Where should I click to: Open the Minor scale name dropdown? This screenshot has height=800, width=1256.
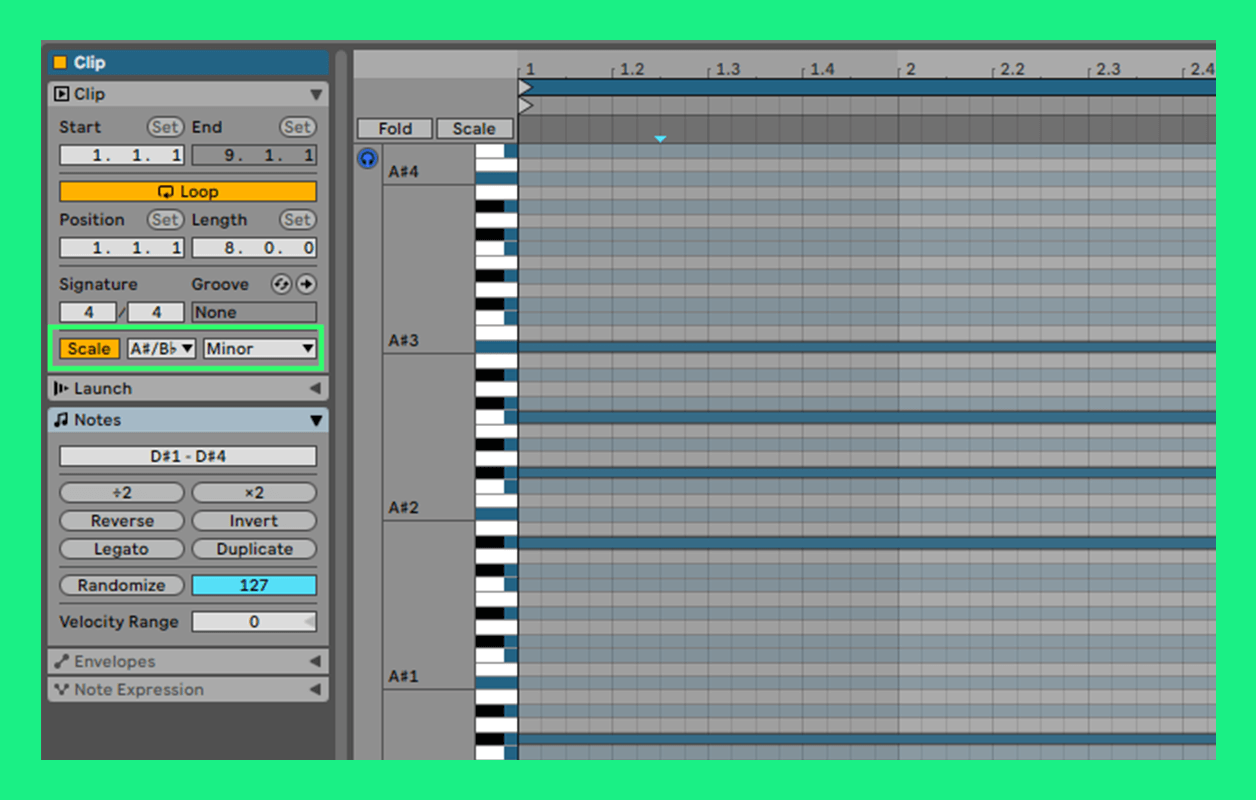[x=260, y=349]
